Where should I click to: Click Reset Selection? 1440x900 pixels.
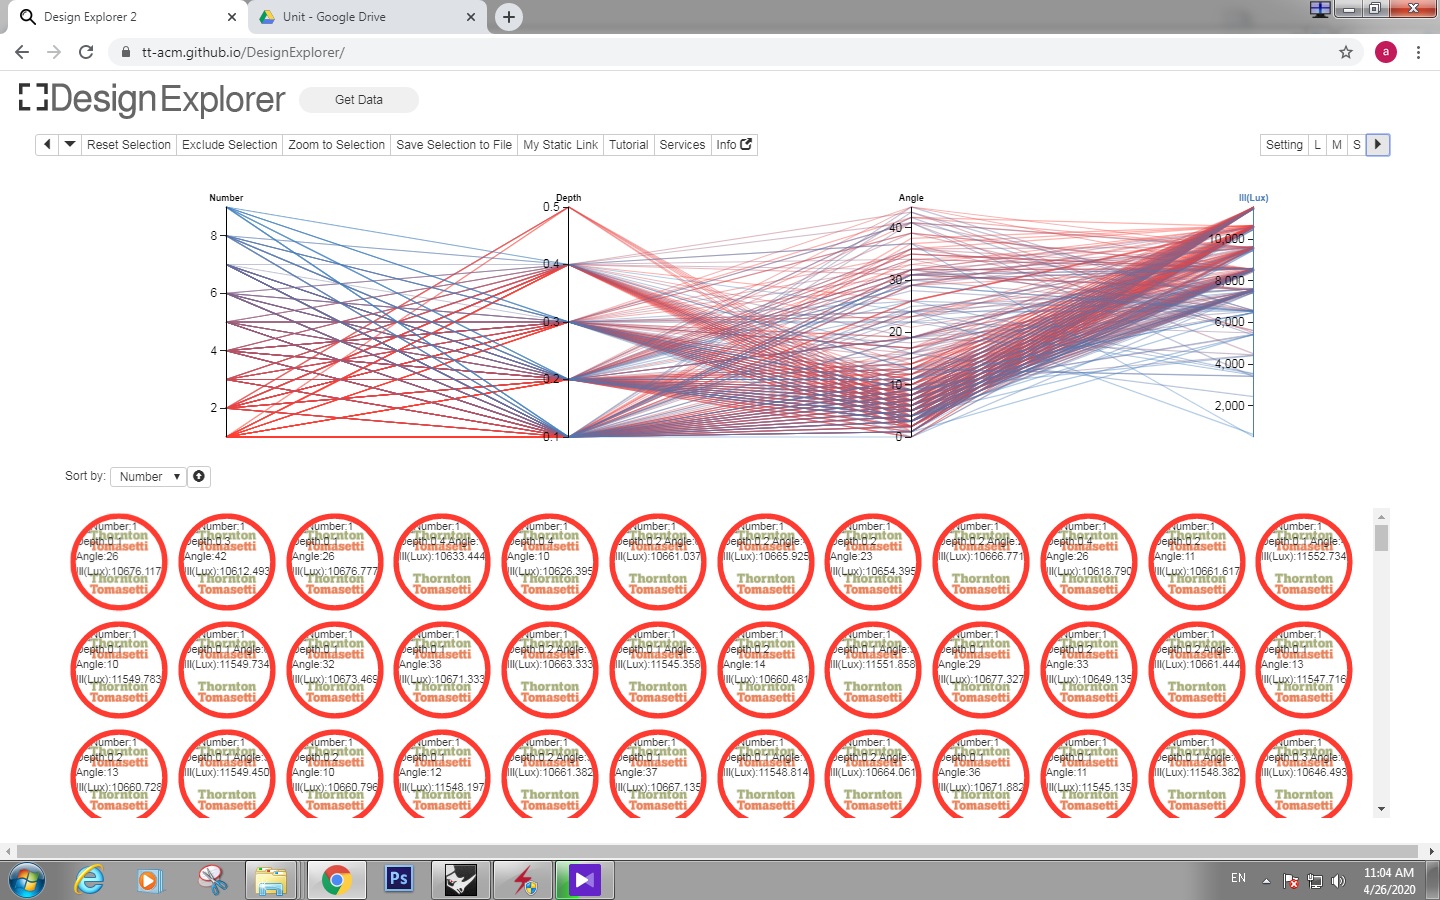pyautogui.click(x=129, y=145)
